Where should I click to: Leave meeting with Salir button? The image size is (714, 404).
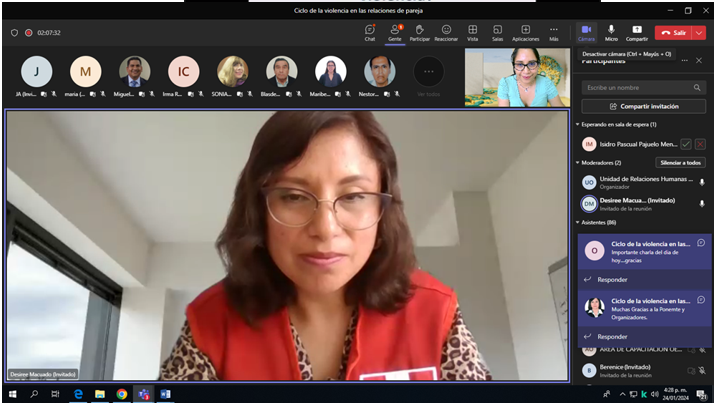673,33
